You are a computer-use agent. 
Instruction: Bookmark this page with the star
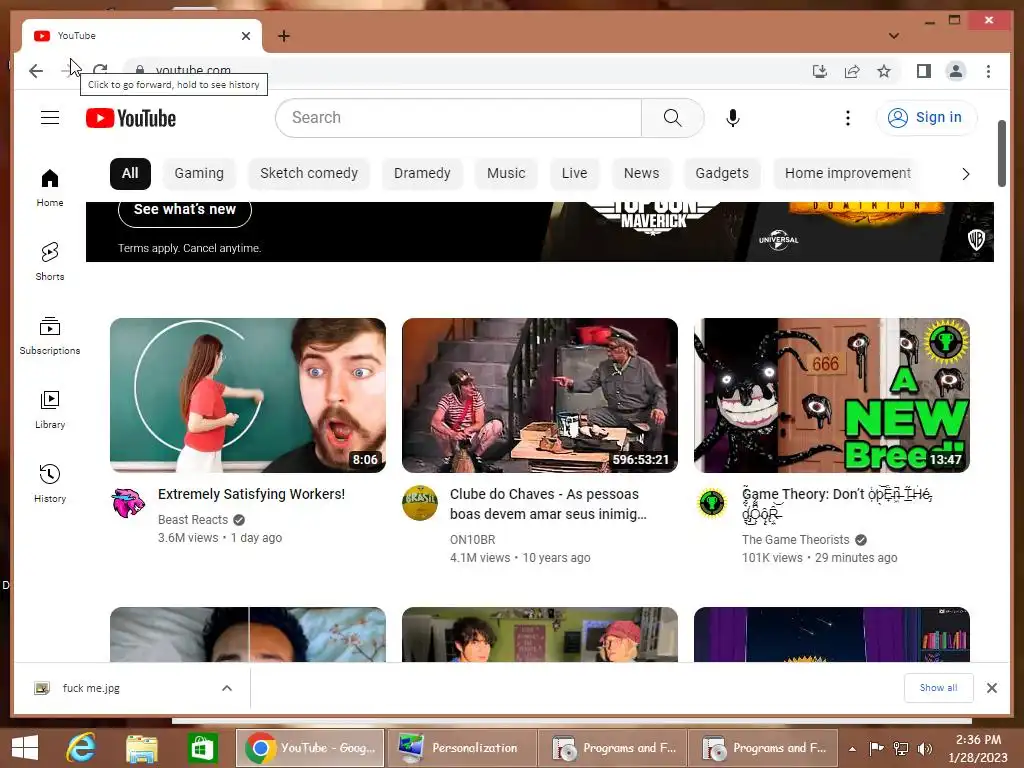point(884,71)
